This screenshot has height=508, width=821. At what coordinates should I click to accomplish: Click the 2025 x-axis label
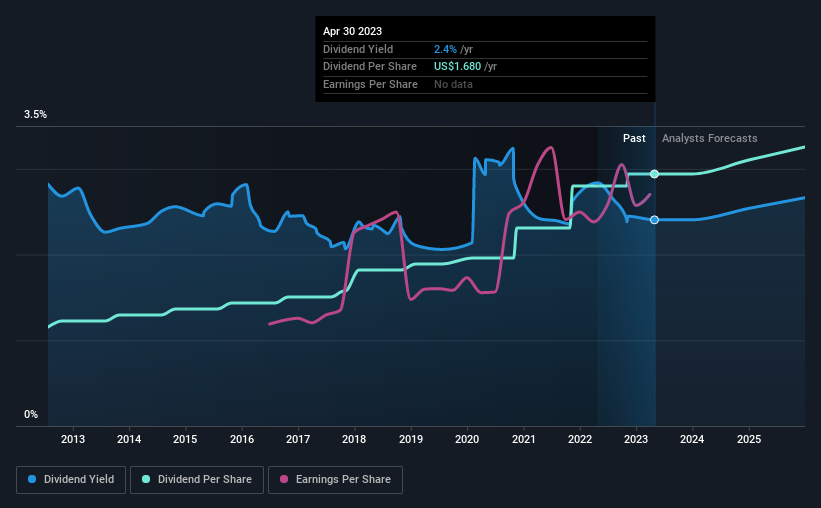749,439
